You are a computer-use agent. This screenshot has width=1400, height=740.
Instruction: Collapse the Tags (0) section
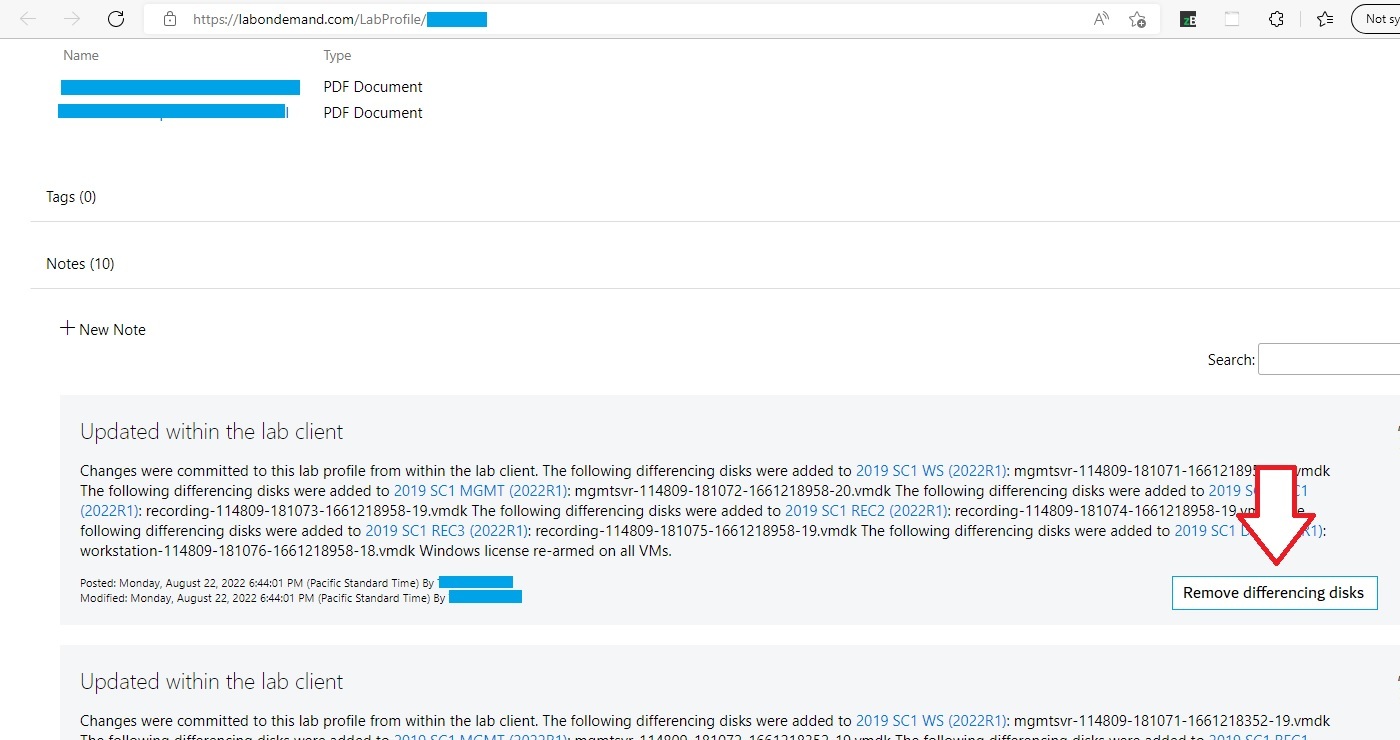pos(71,197)
